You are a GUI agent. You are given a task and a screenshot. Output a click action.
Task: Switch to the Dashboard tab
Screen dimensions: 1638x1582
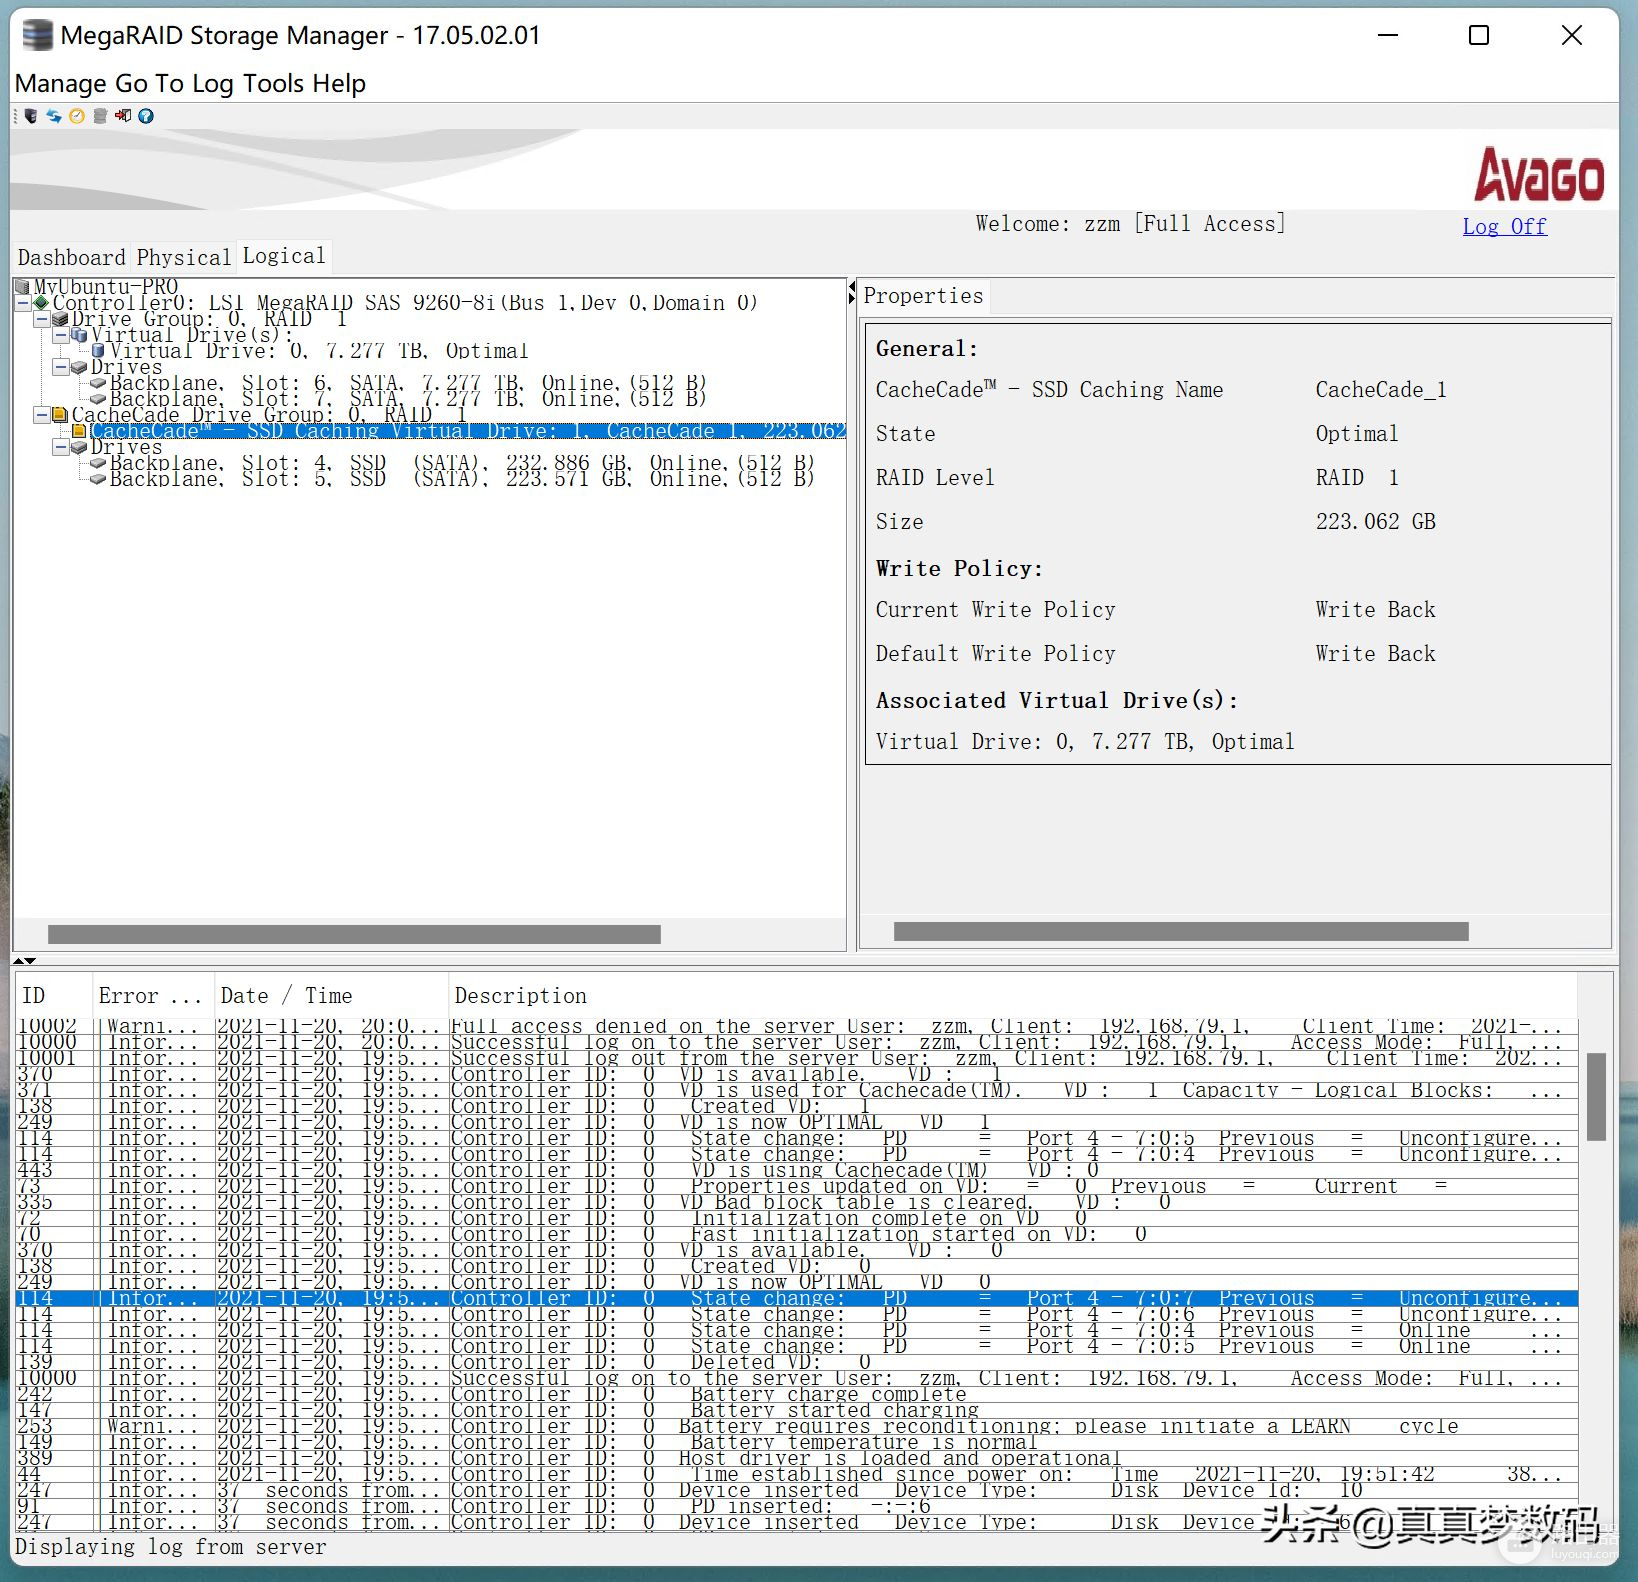coord(72,257)
